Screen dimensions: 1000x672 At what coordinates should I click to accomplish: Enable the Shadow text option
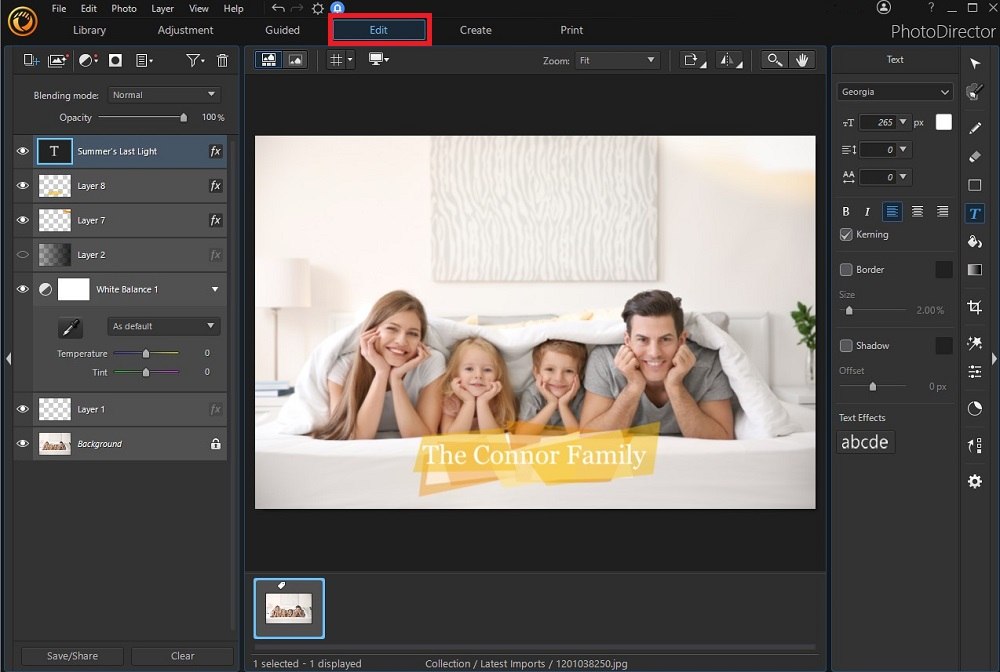(x=845, y=345)
